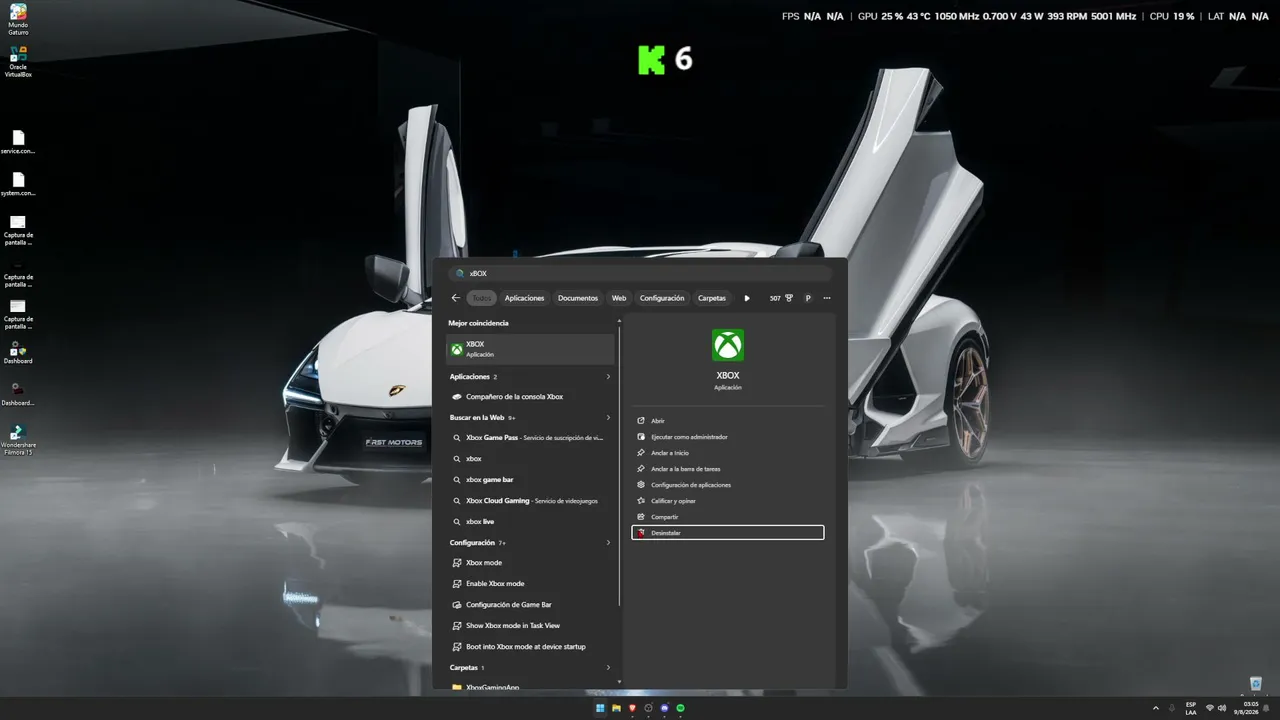This screenshot has height=720, width=1280.
Task: Open the Brave browser taskbar icon
Action: (x=632, y=708)
